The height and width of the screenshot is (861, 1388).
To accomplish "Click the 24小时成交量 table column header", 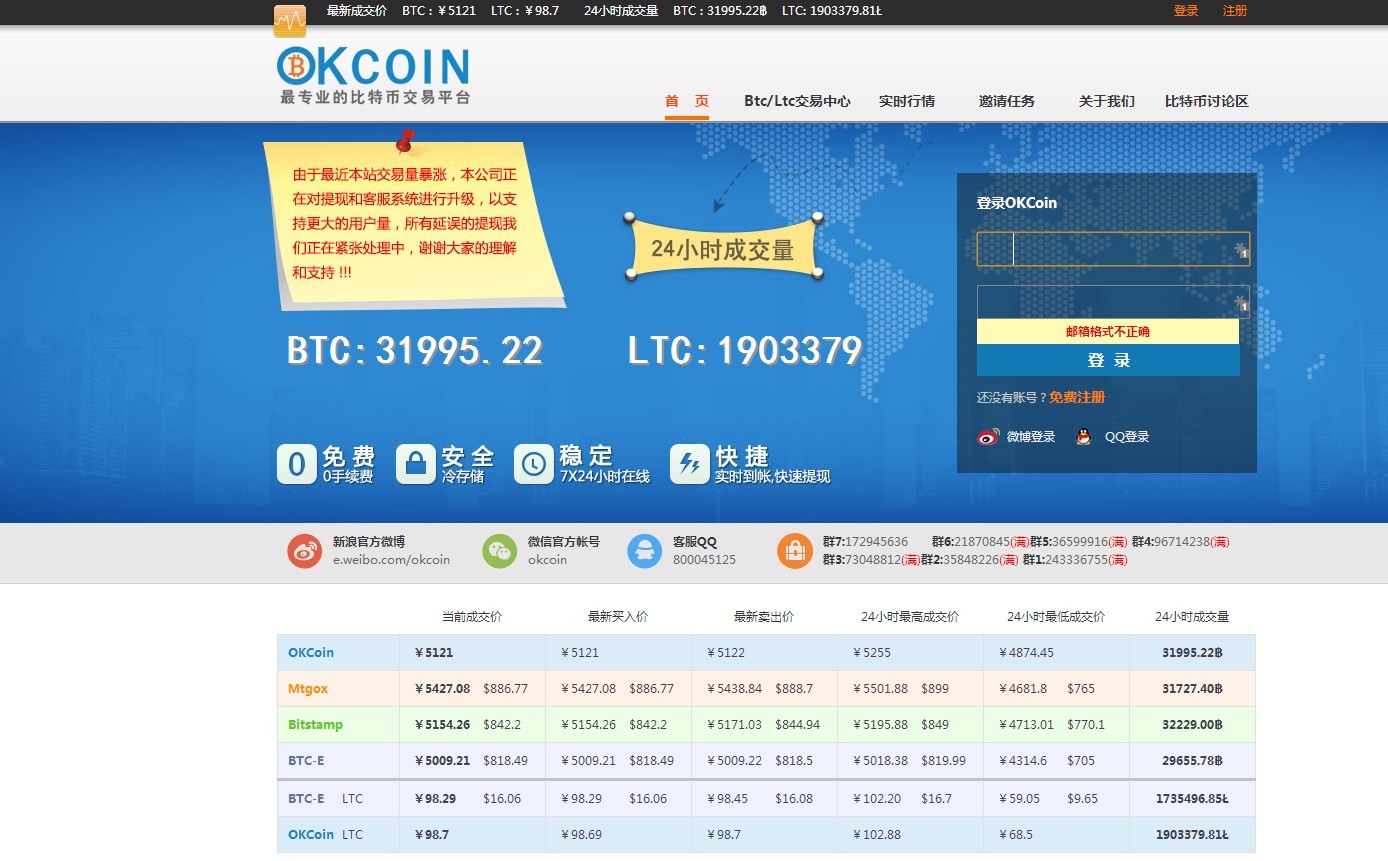I will [x=1192, y=617].
